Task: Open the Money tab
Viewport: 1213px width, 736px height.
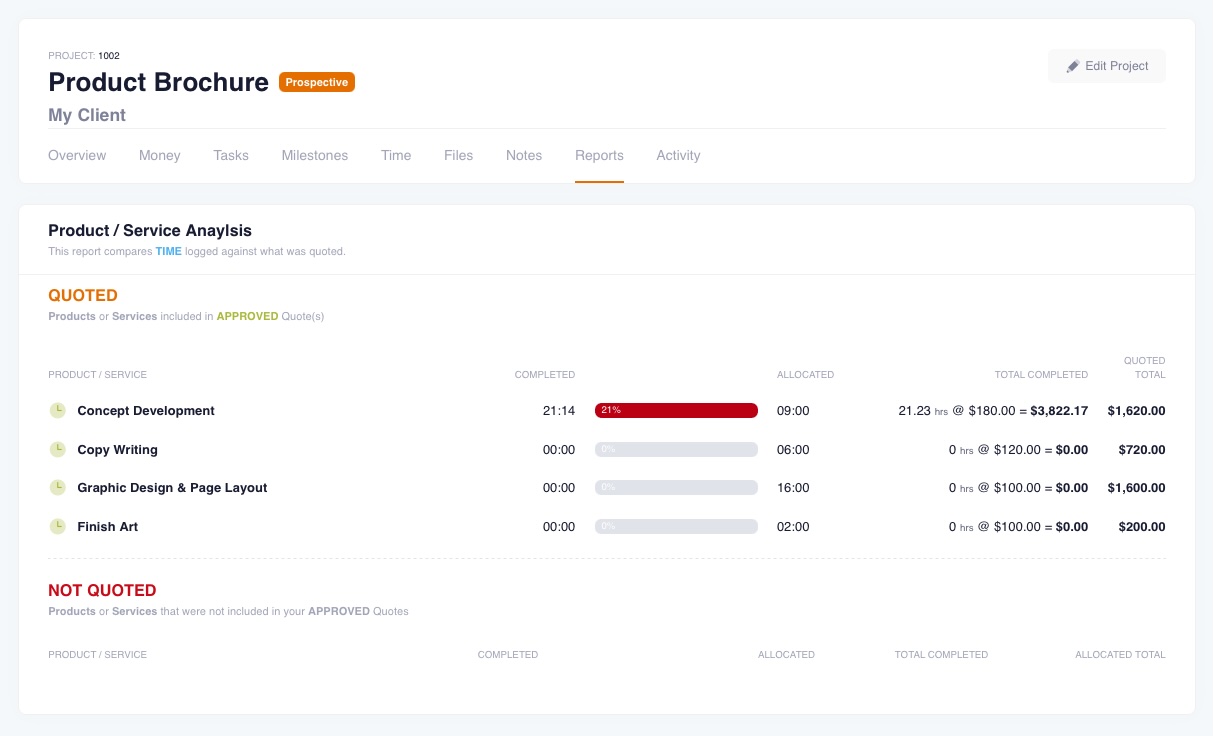Action: point(159,155)
